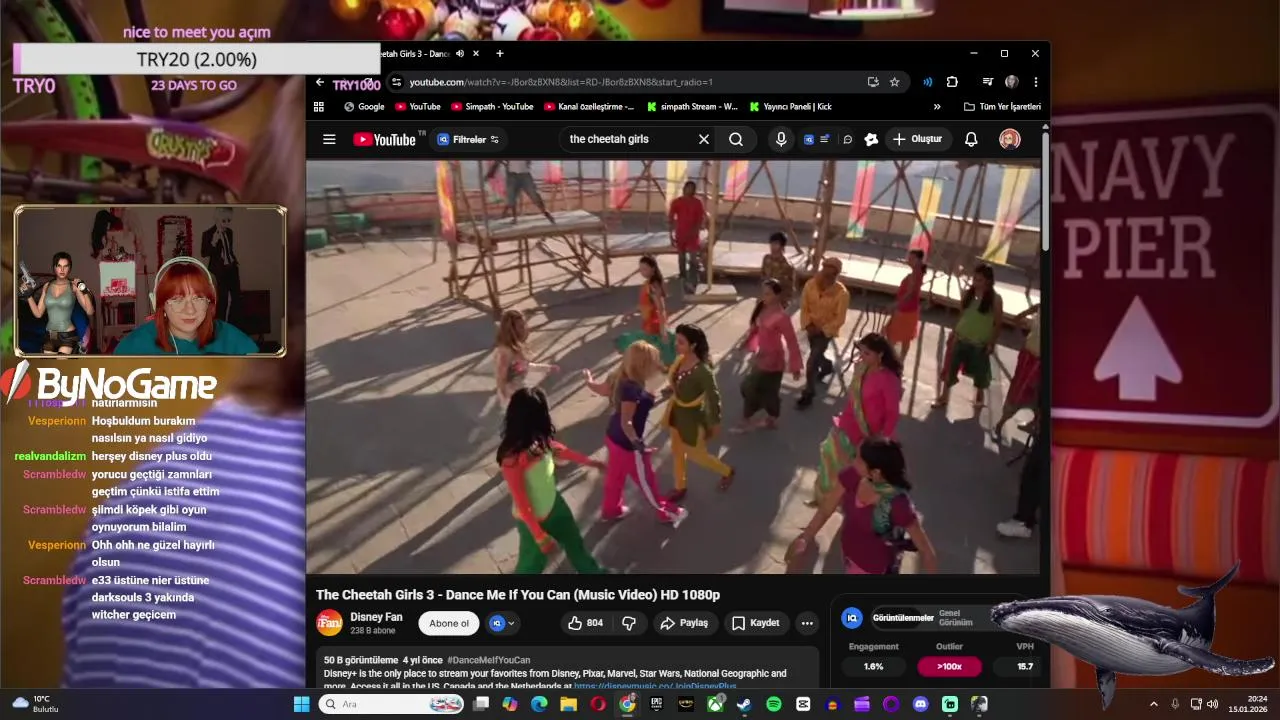Click the YouTube search magnifier button
The height and width of the screenshot is (720, 1280).
click(736, 139)
